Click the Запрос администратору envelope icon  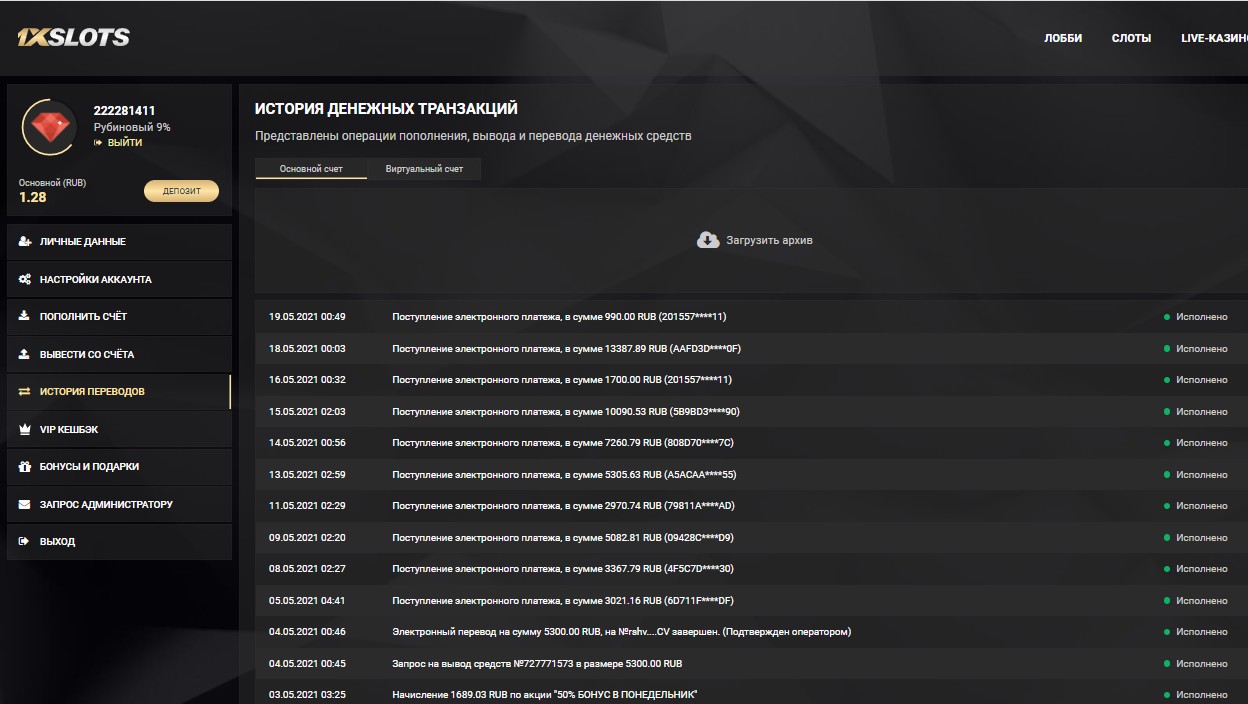click(25, 505)
